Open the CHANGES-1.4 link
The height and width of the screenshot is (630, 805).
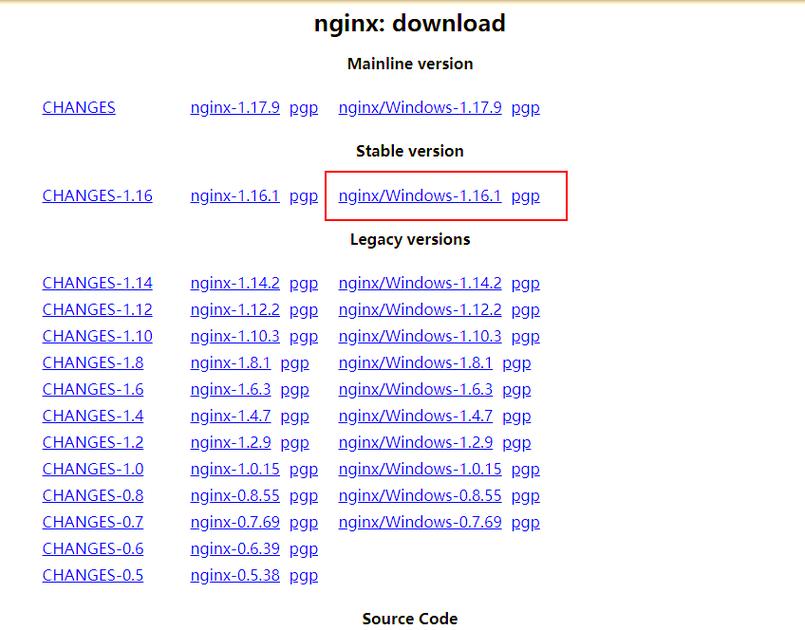(93, 416)
